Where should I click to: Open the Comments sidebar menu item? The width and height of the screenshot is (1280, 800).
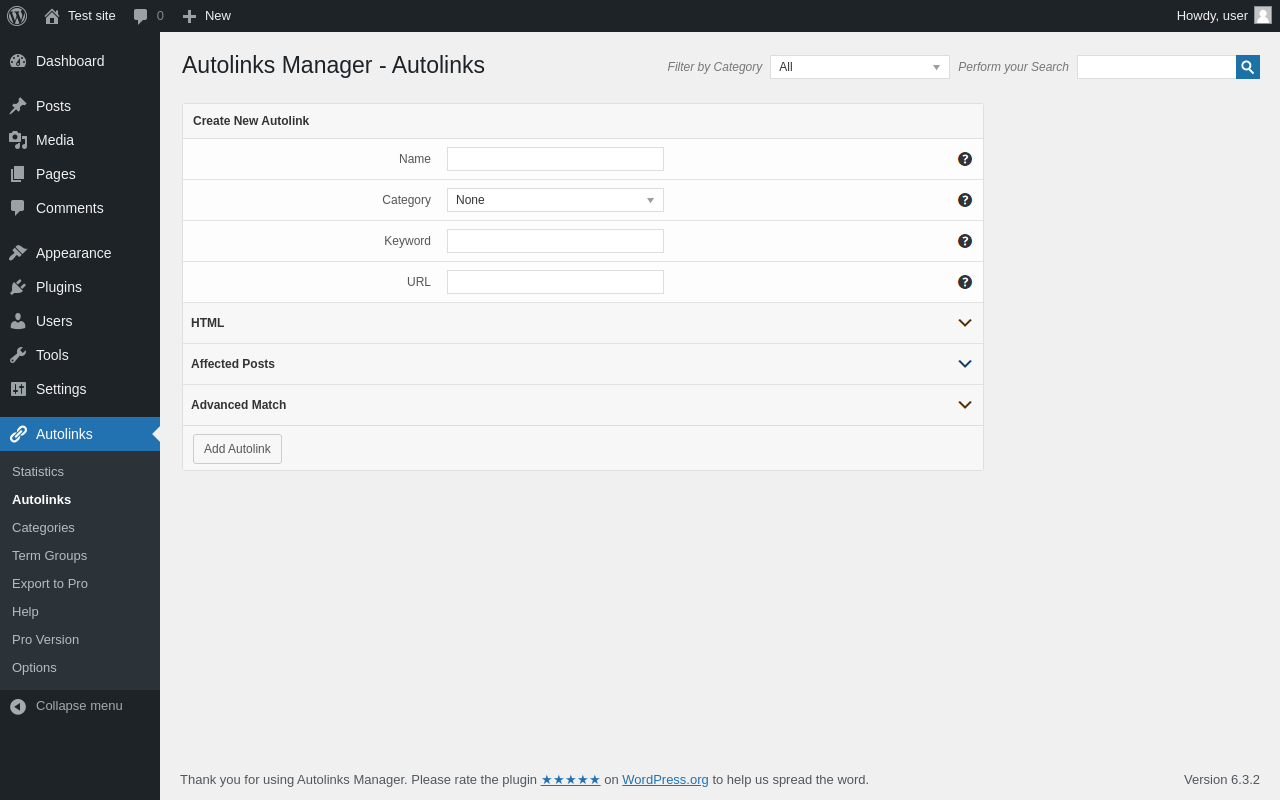pos(80,208)
